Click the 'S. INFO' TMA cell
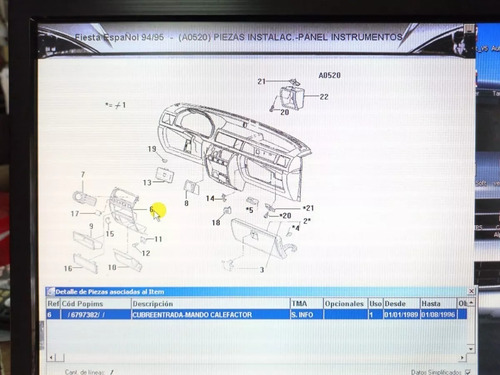Screen dimensions: 500x375 point(307,315)
